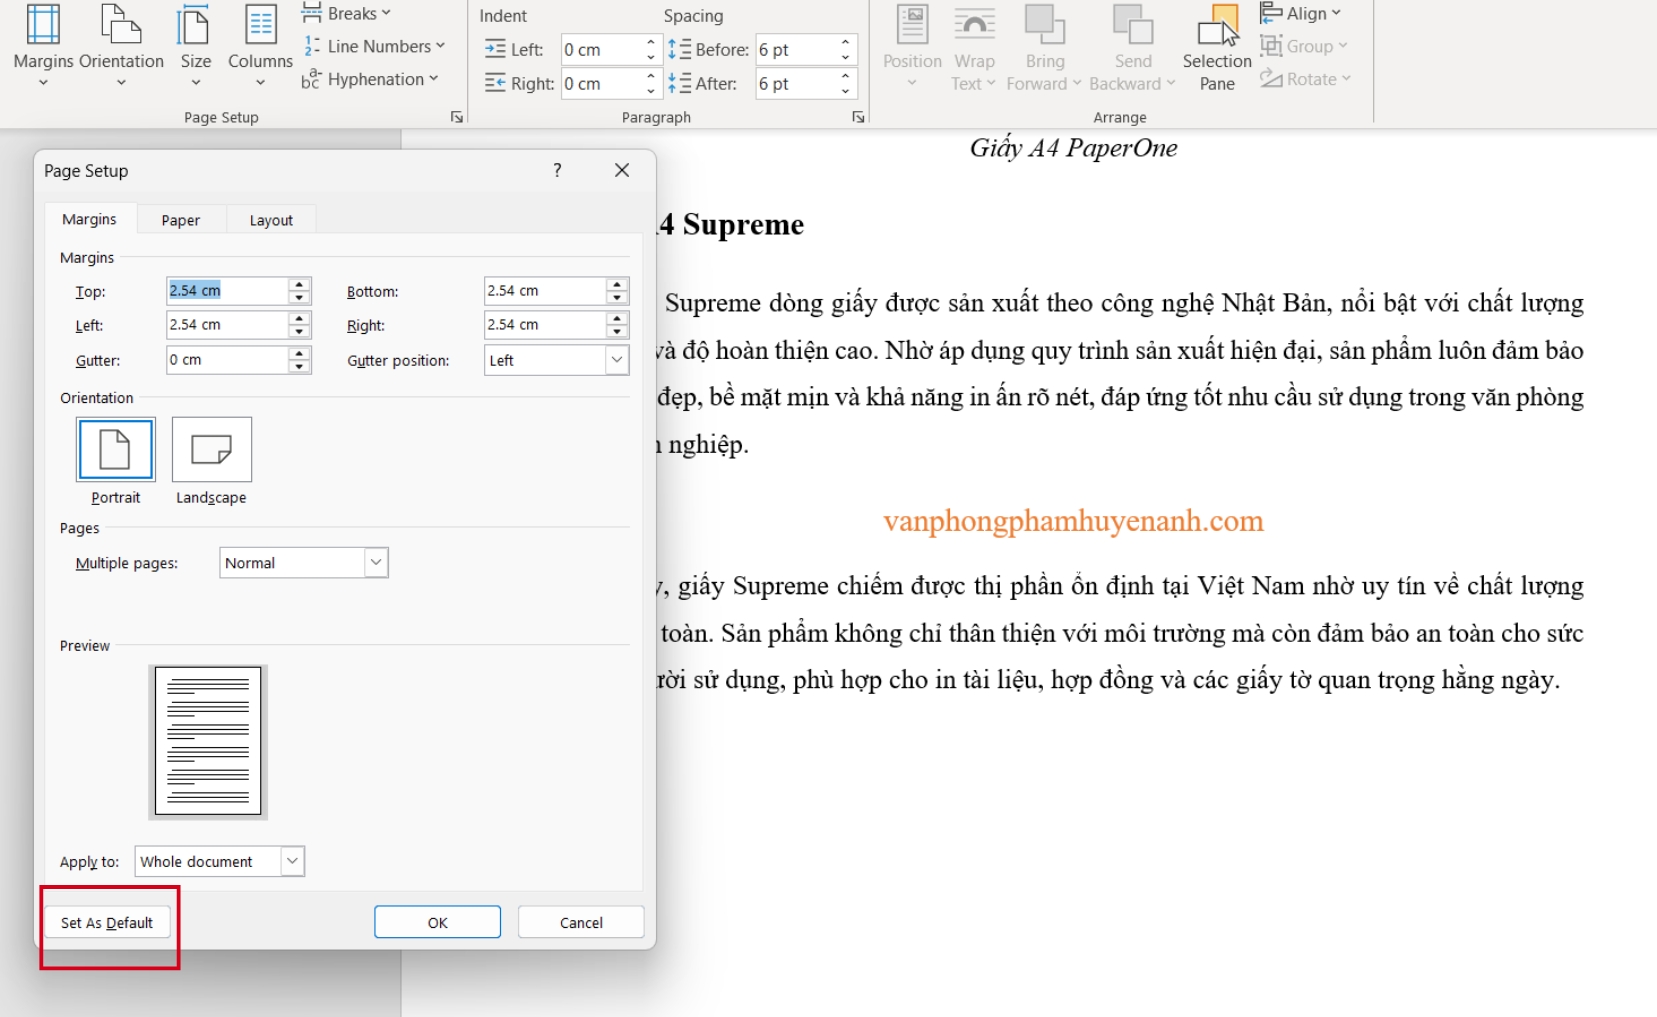Click the Bring Forward button
Screen dimensions: 1657x1017
(x=1044, y=46)
